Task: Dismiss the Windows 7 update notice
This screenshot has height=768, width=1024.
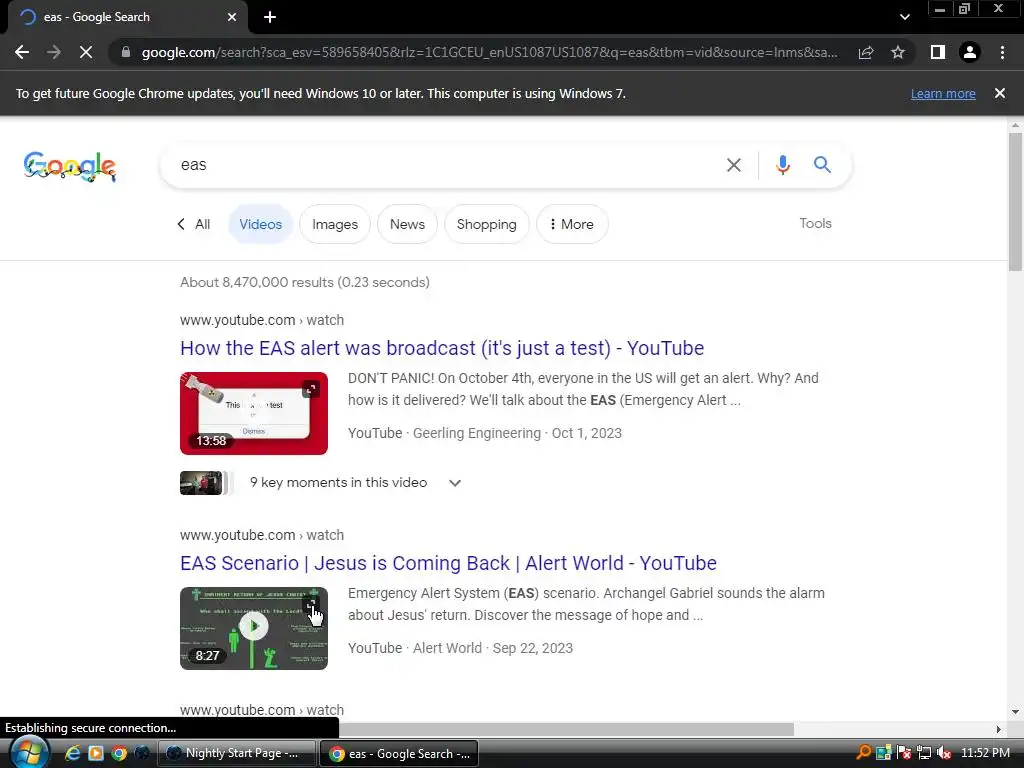Action: 1000,93
